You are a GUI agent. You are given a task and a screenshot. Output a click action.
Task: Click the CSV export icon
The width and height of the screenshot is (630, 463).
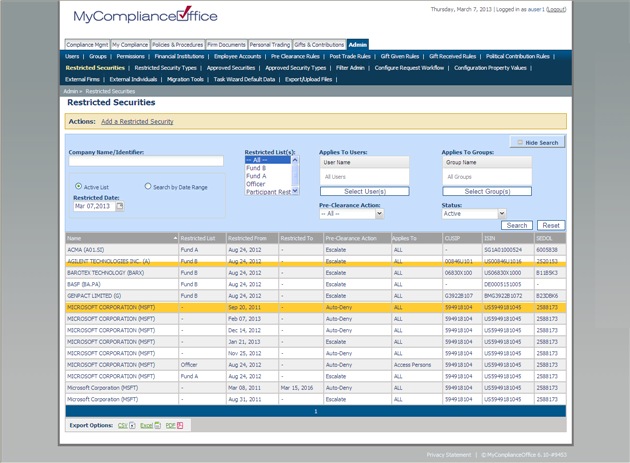coord(133,426)
